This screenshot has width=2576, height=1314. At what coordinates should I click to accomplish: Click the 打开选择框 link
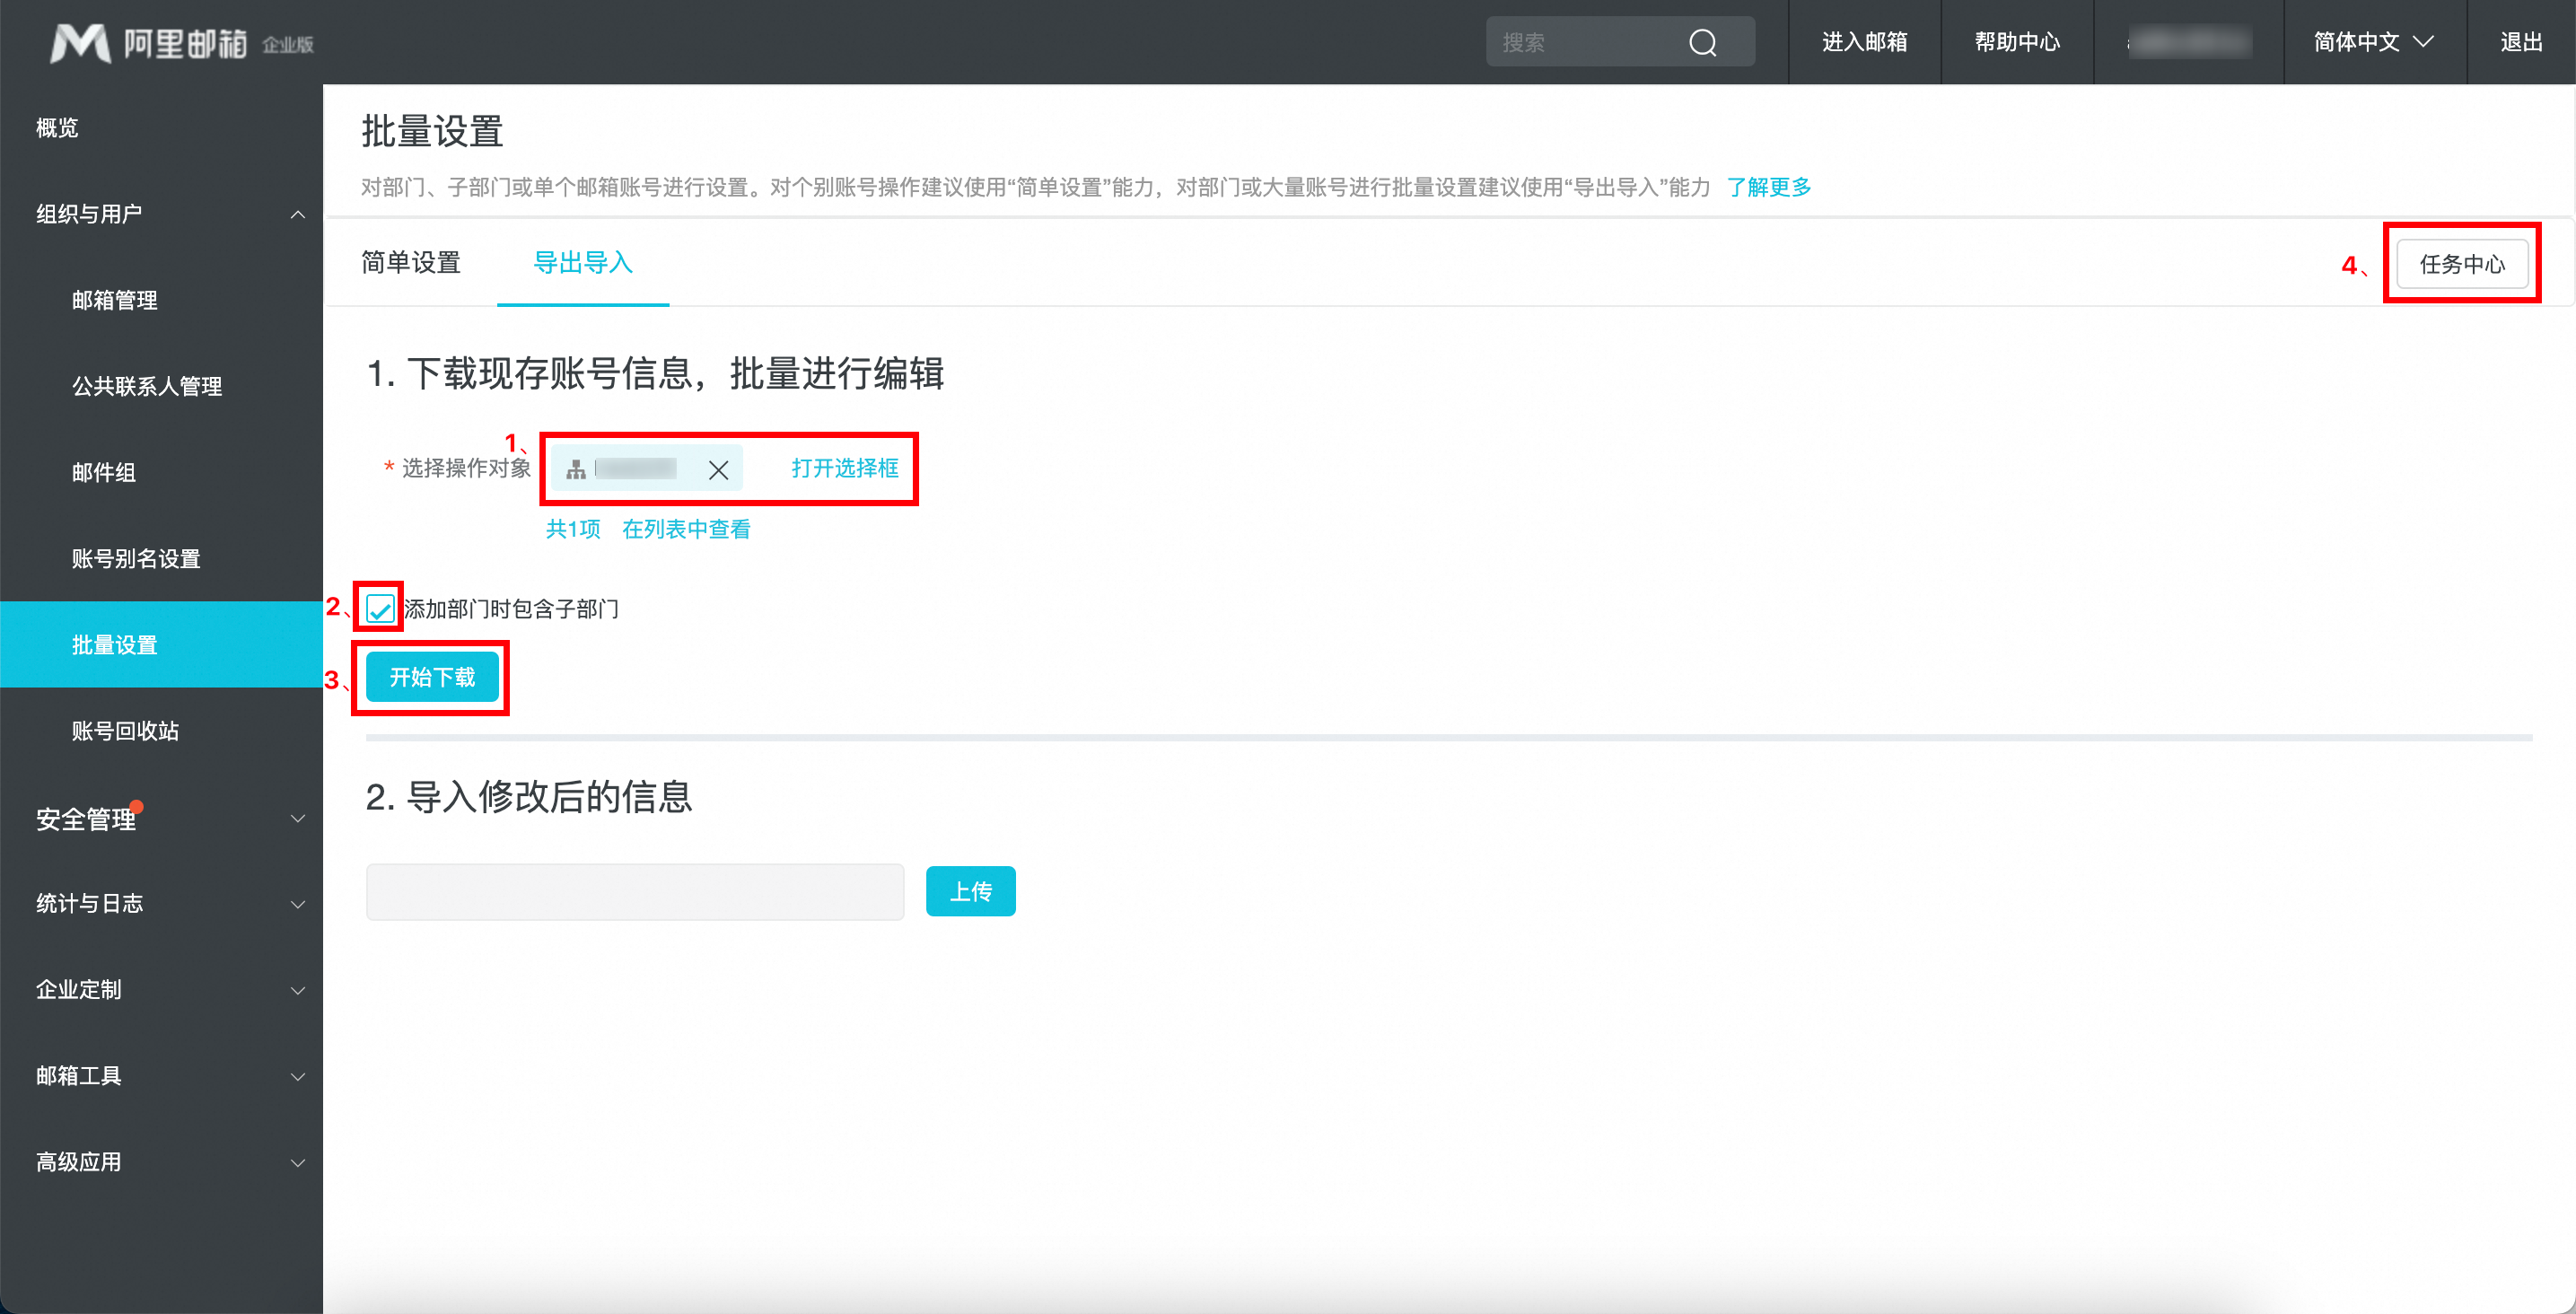[x=845, y=468]
